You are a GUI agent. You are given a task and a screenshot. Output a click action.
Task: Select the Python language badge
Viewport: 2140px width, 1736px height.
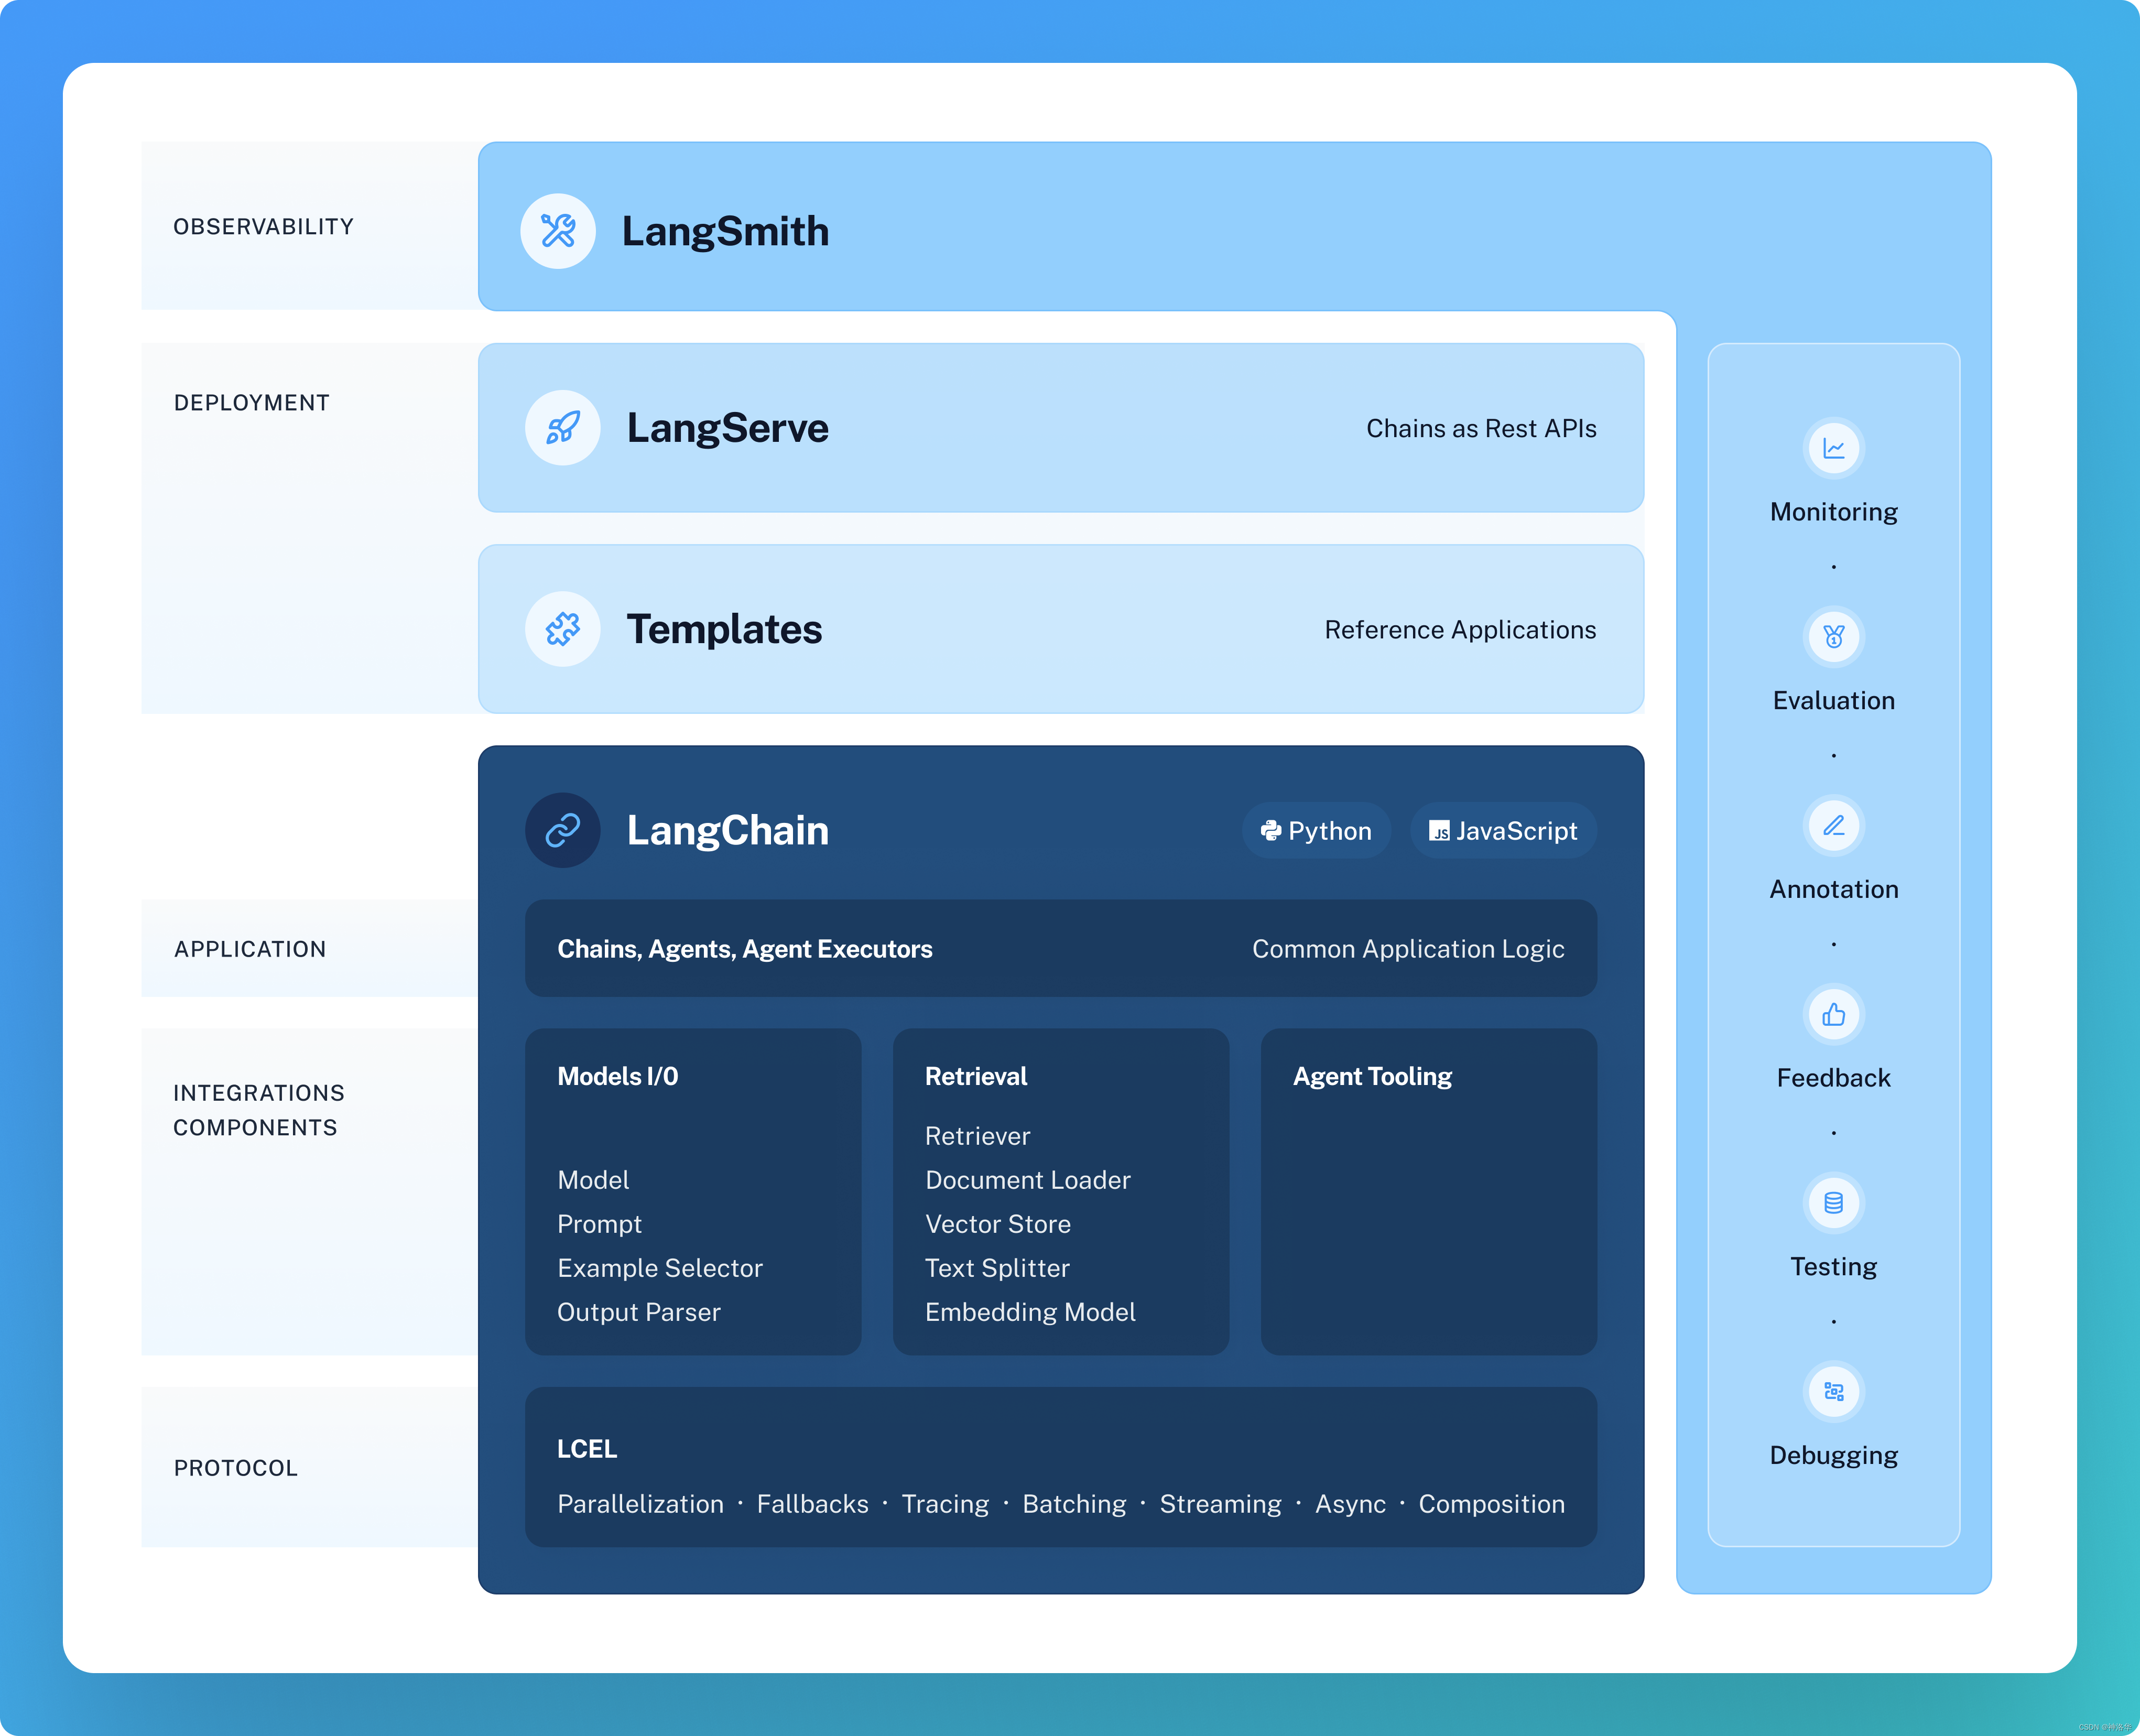(1316, 831)
